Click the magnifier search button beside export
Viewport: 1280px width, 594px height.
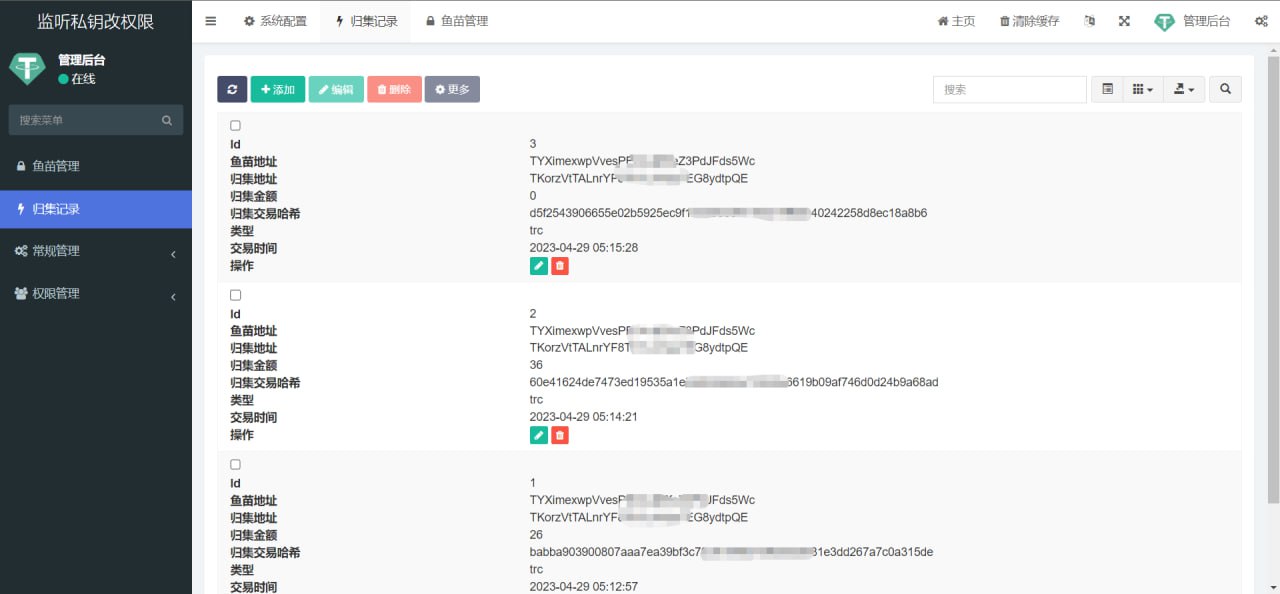(x=1225, y=89)
